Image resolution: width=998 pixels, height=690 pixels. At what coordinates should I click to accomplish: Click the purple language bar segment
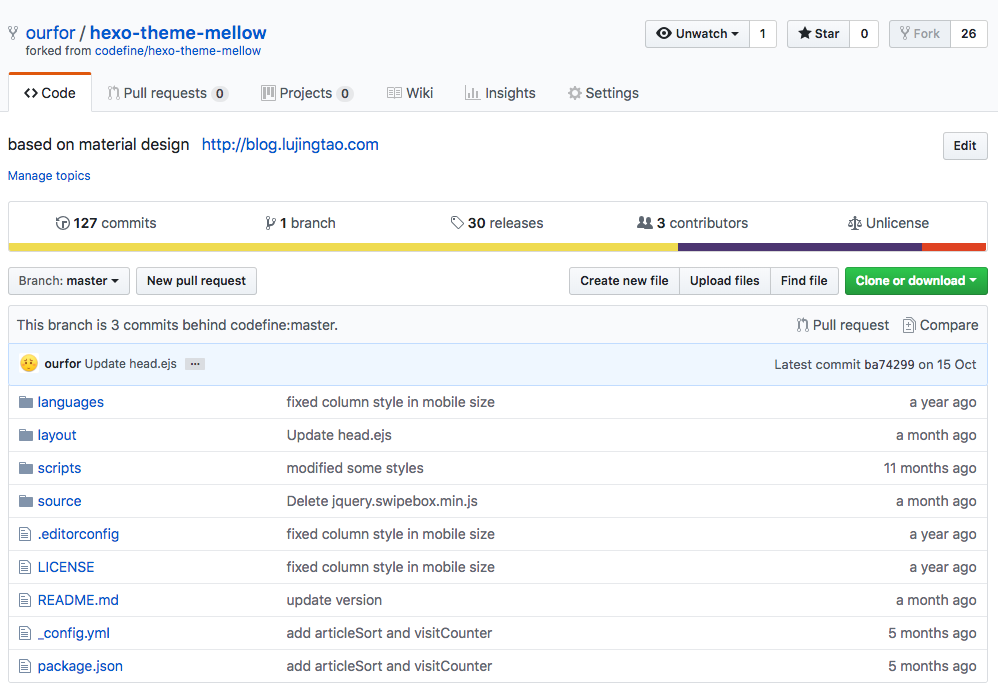800,247
